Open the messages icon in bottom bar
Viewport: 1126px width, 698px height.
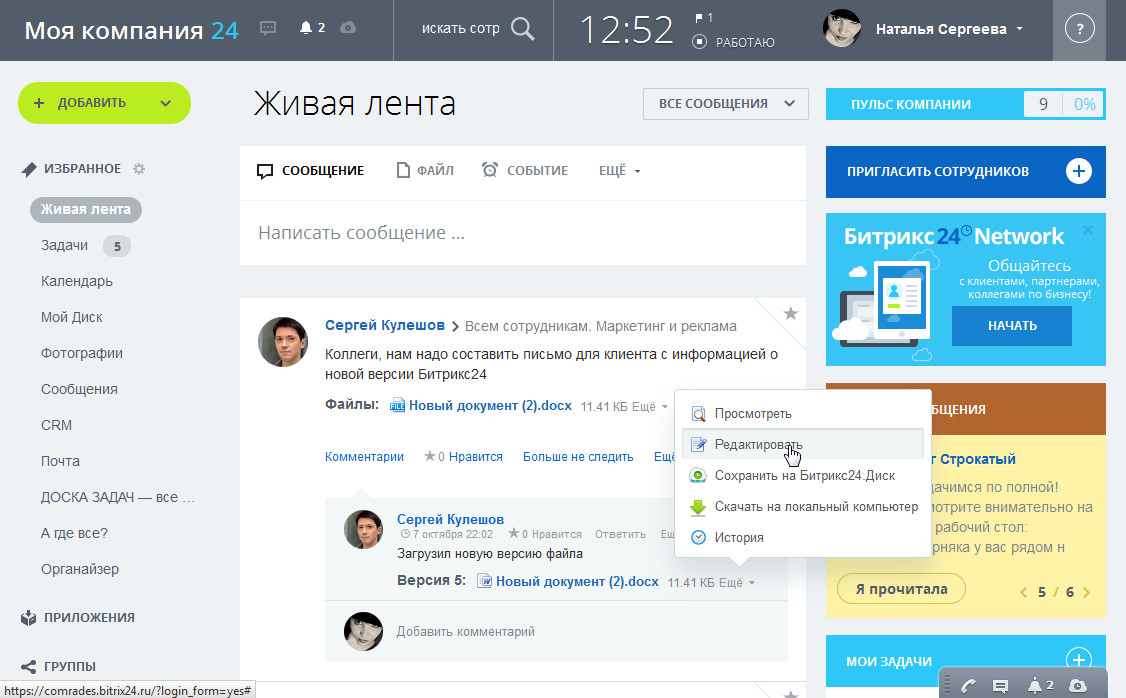(x=1000, y=686)
